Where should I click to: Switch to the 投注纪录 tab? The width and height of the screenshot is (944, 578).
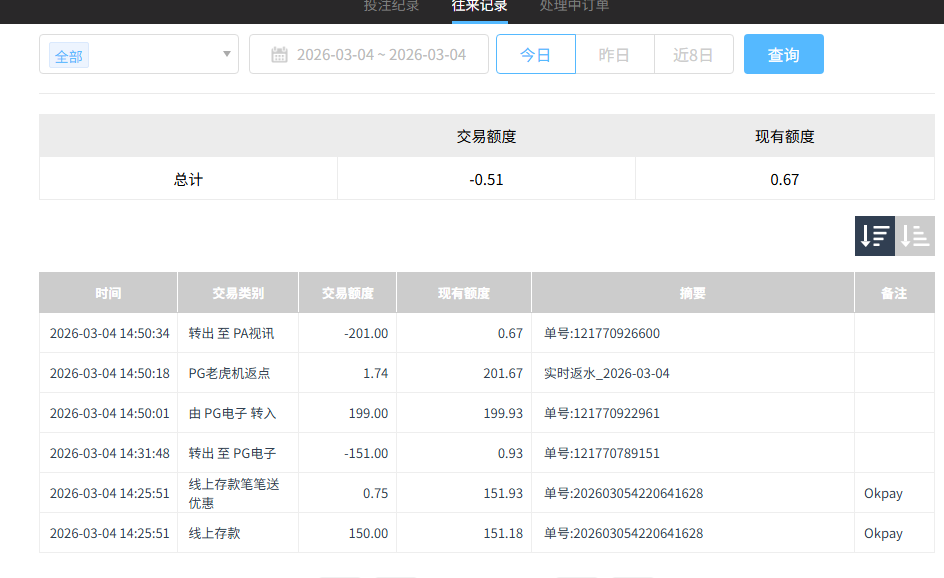click(391, 6)
